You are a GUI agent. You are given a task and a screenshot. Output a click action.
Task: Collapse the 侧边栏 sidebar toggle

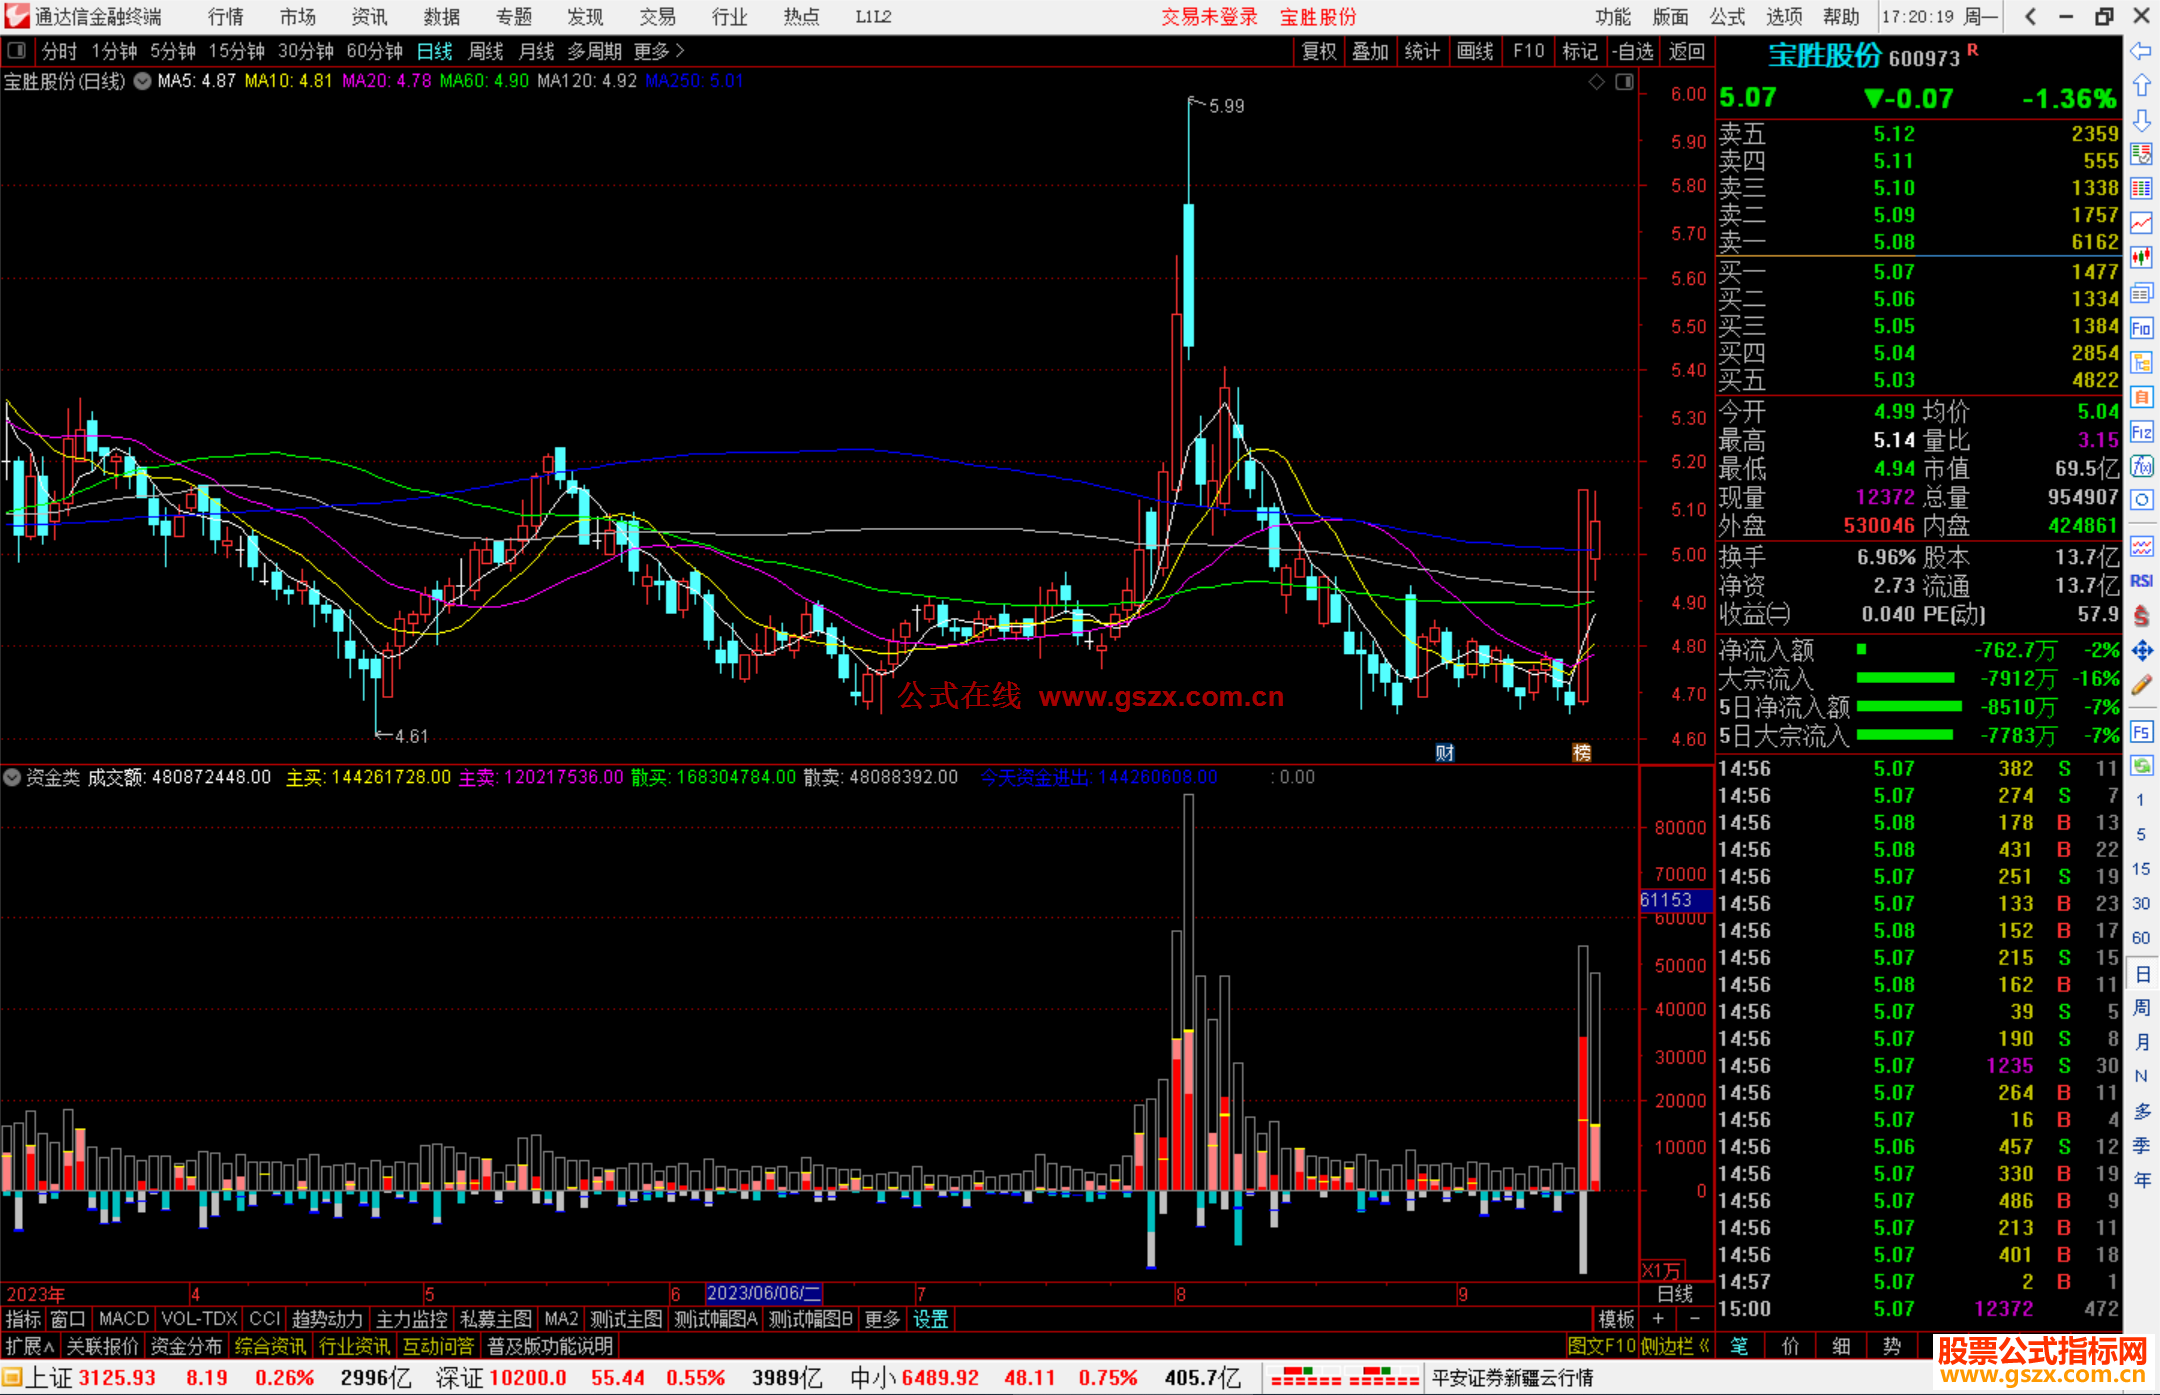point(1675,1346)
